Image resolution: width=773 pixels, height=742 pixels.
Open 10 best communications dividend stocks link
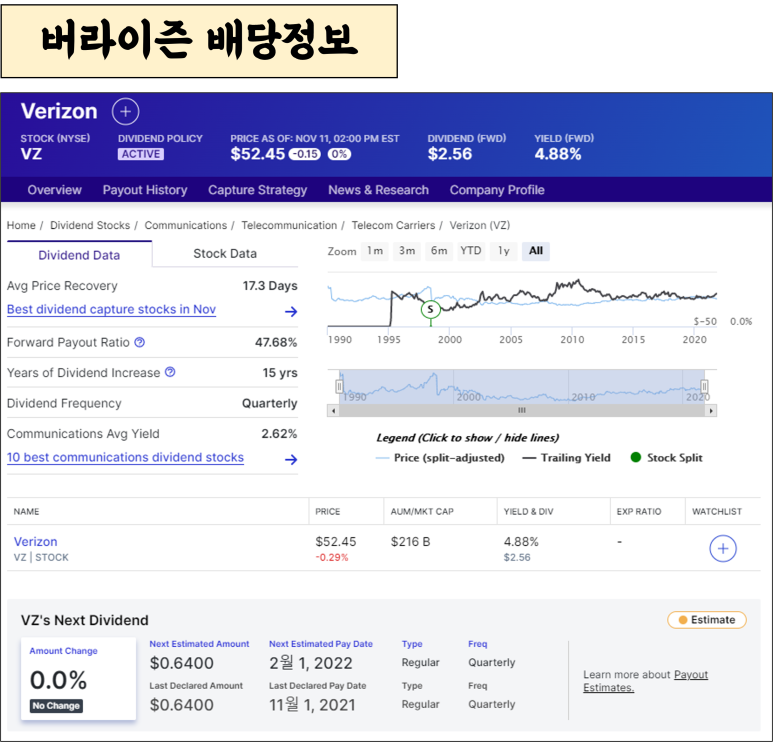[x=125, y=457]
